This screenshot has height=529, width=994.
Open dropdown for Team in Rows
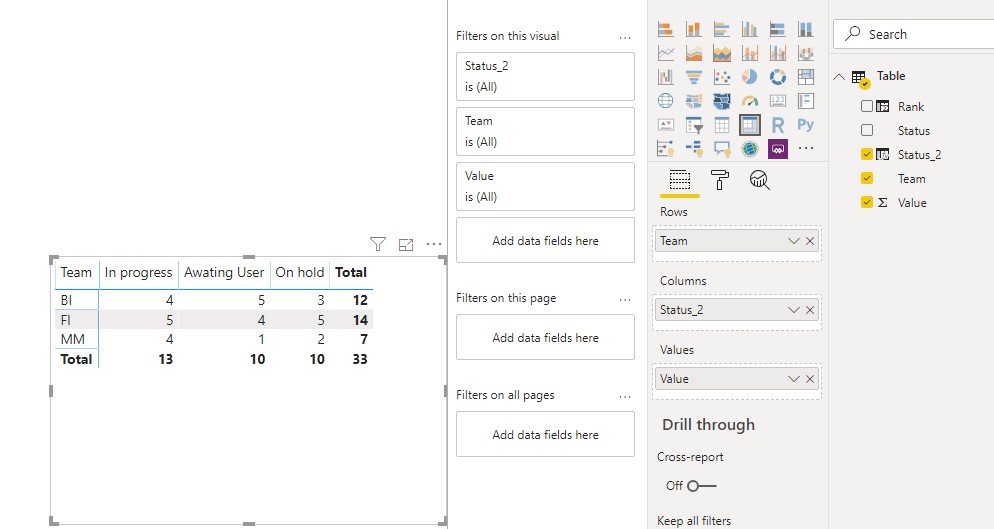click(794, 240)
